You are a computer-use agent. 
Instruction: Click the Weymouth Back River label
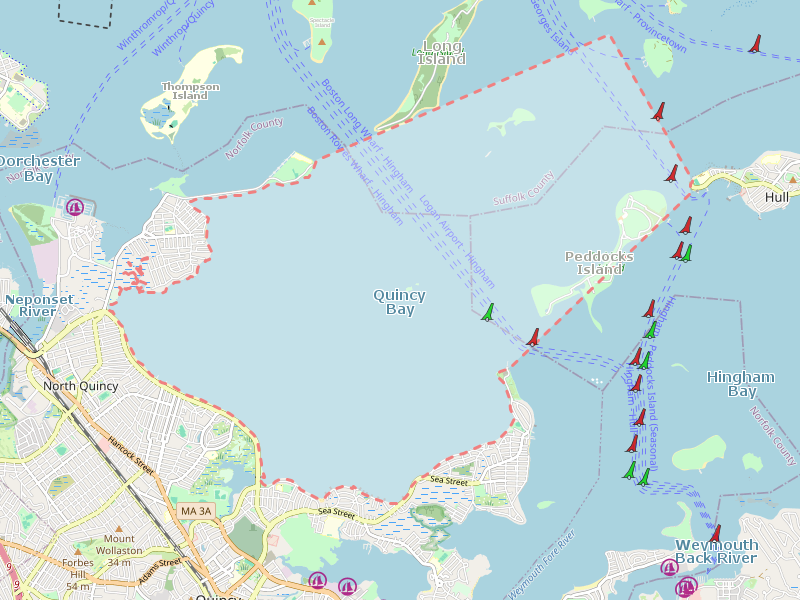716,551
